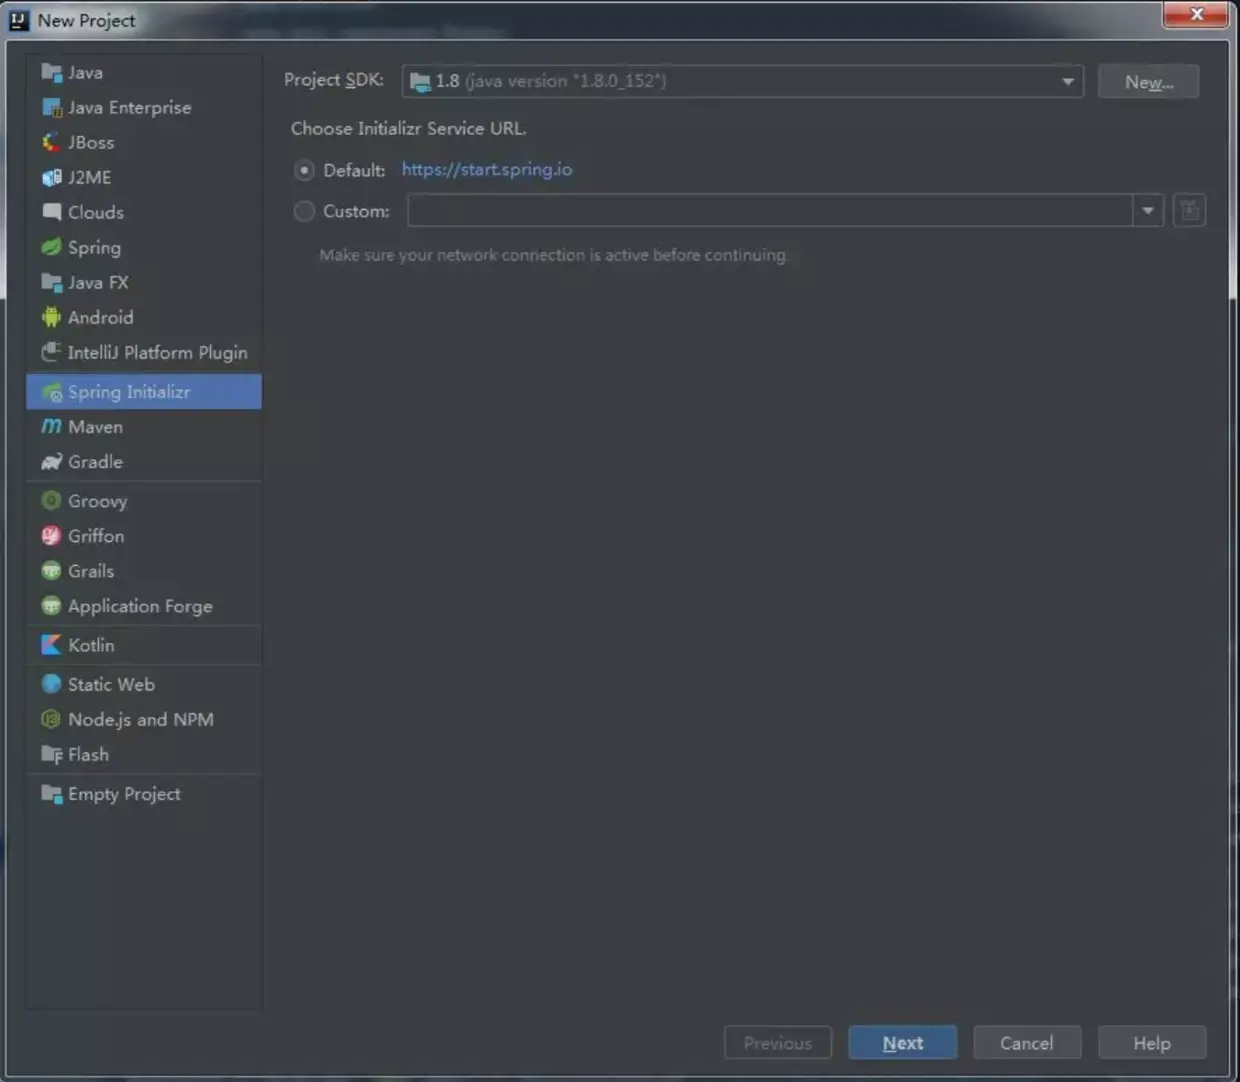This screenshot has width=1240, height=1082.
Task: Click the Cancel button
Action: pyautogui.click(x=1027, y=1042)
